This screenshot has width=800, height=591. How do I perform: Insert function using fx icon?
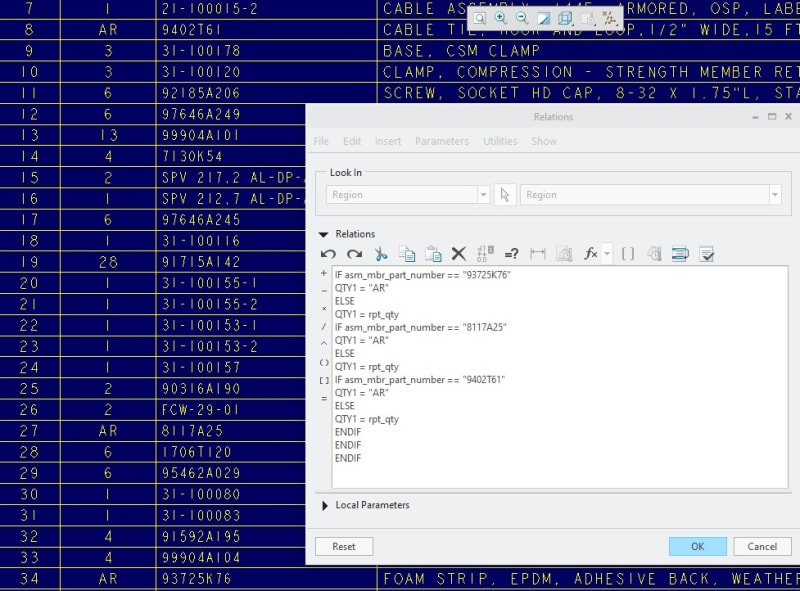[590, 253]
